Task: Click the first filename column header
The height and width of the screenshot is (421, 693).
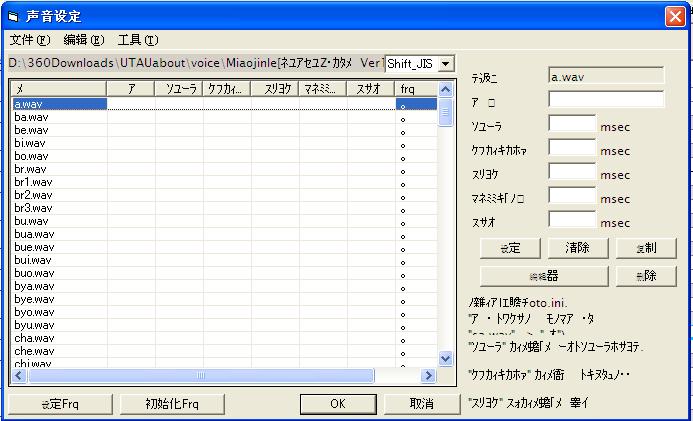Action: coord(59,89)
